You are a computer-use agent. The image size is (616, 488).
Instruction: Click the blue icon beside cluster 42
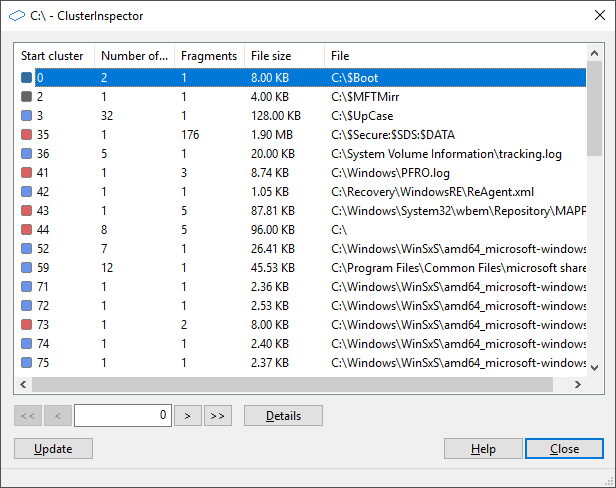(x=26, y=191)
